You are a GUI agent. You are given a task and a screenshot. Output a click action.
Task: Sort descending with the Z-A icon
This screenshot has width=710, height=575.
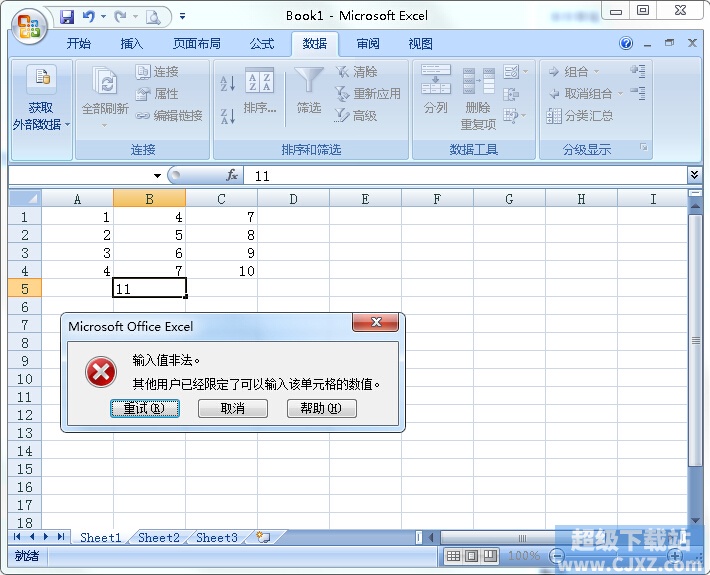click(x=228, y=116)
